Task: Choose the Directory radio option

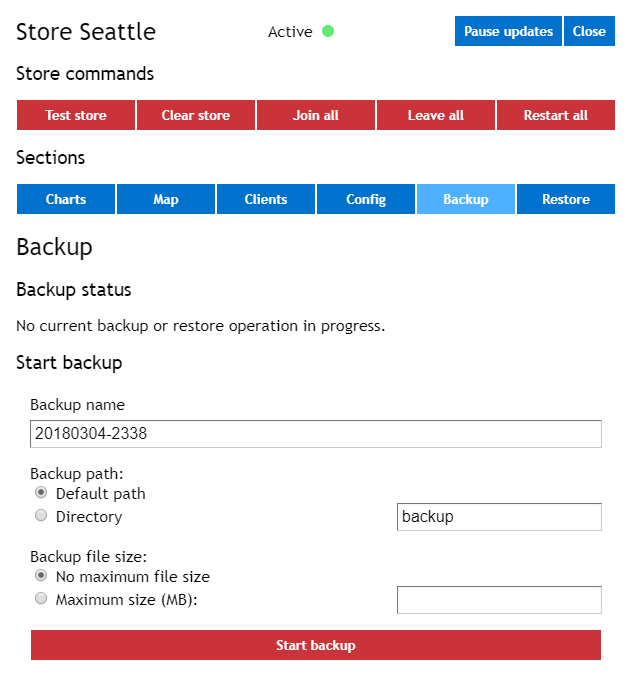Action: point(41,516)
